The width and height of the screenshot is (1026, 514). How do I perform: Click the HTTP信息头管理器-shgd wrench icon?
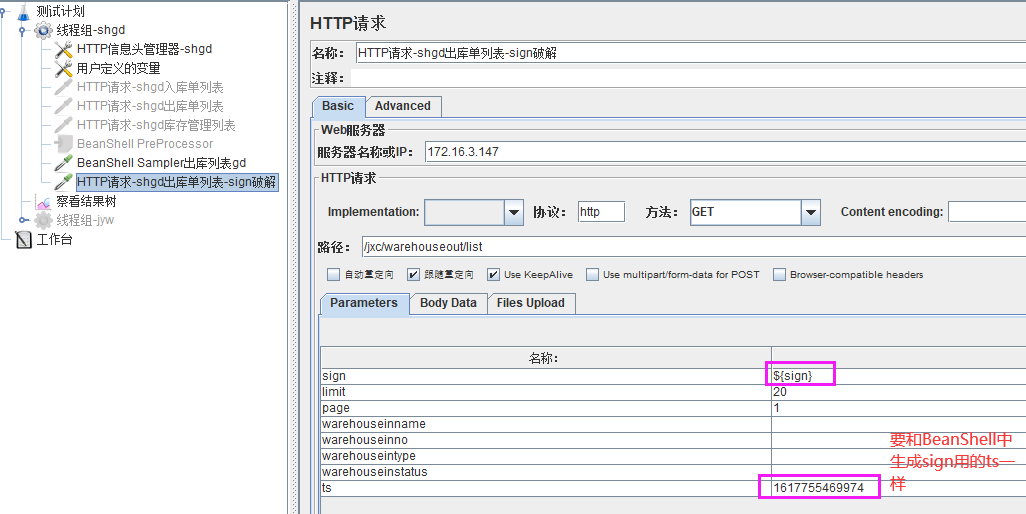pyautogui.click(x=63, y=49)
